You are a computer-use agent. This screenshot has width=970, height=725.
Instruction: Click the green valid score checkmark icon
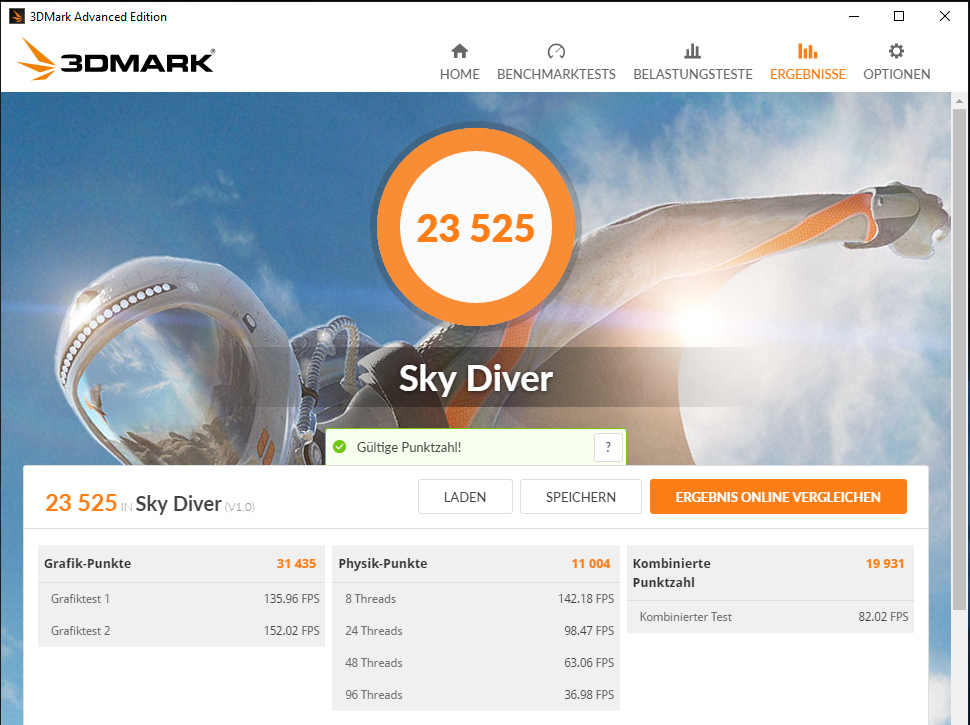coord(340,447)
